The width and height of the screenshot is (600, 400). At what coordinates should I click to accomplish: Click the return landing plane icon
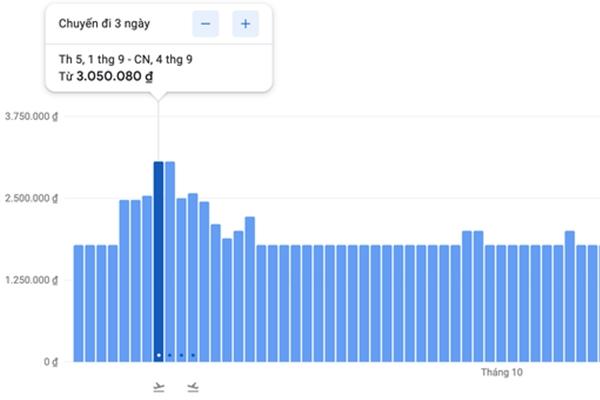point(193,386)
